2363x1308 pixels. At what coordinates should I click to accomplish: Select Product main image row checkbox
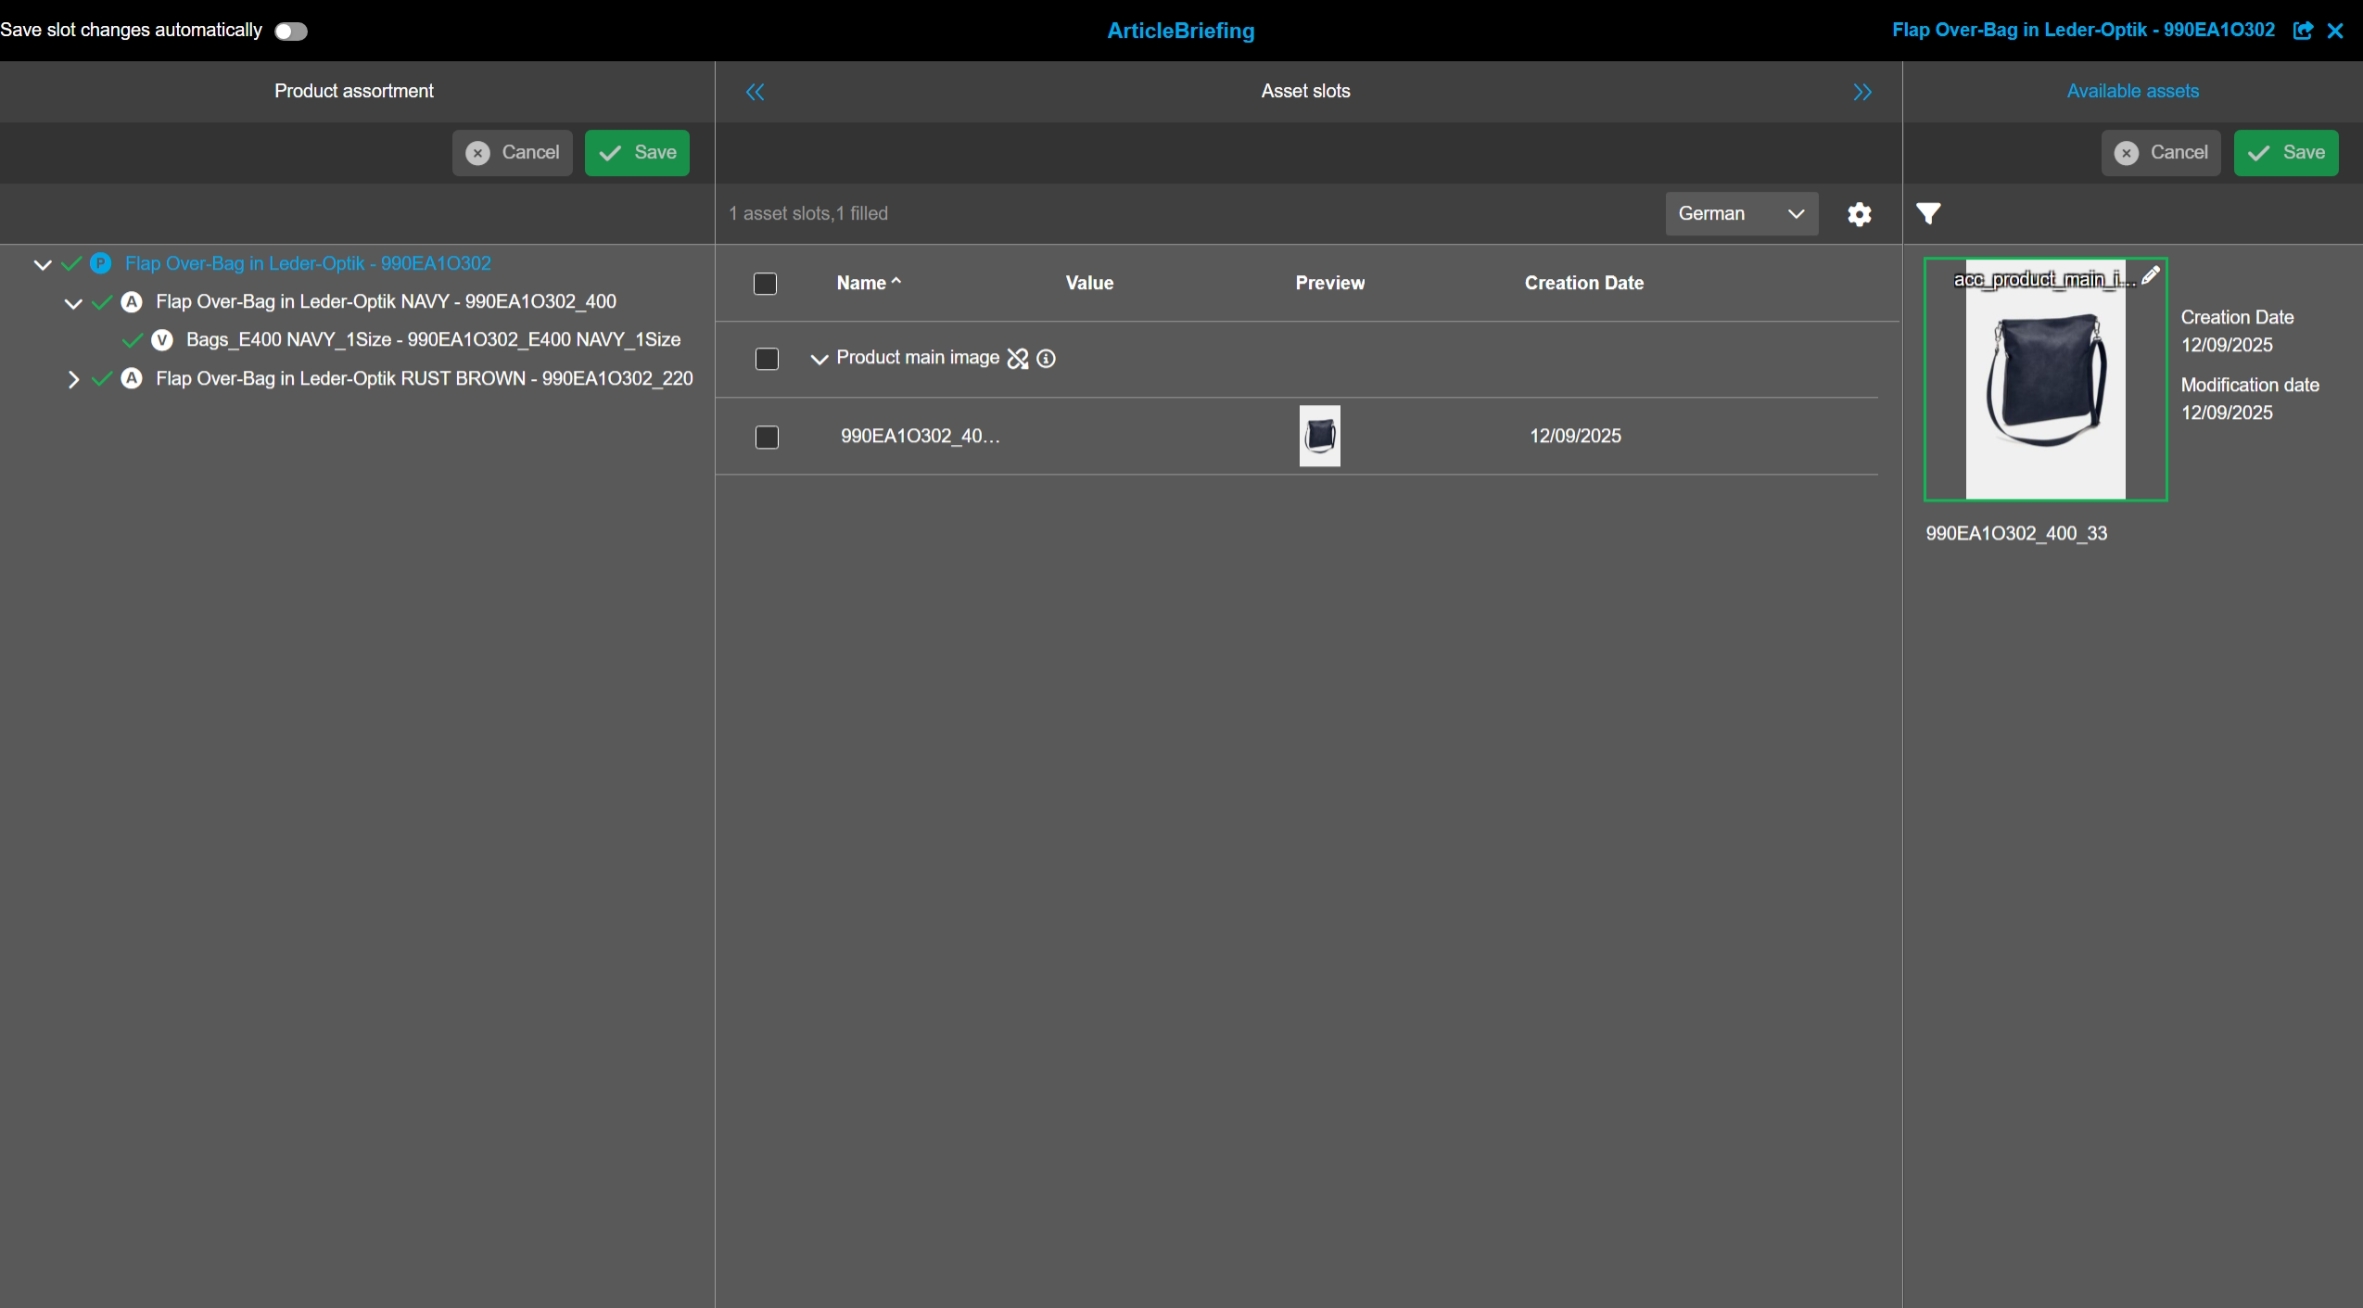click(x=767, y=359)
